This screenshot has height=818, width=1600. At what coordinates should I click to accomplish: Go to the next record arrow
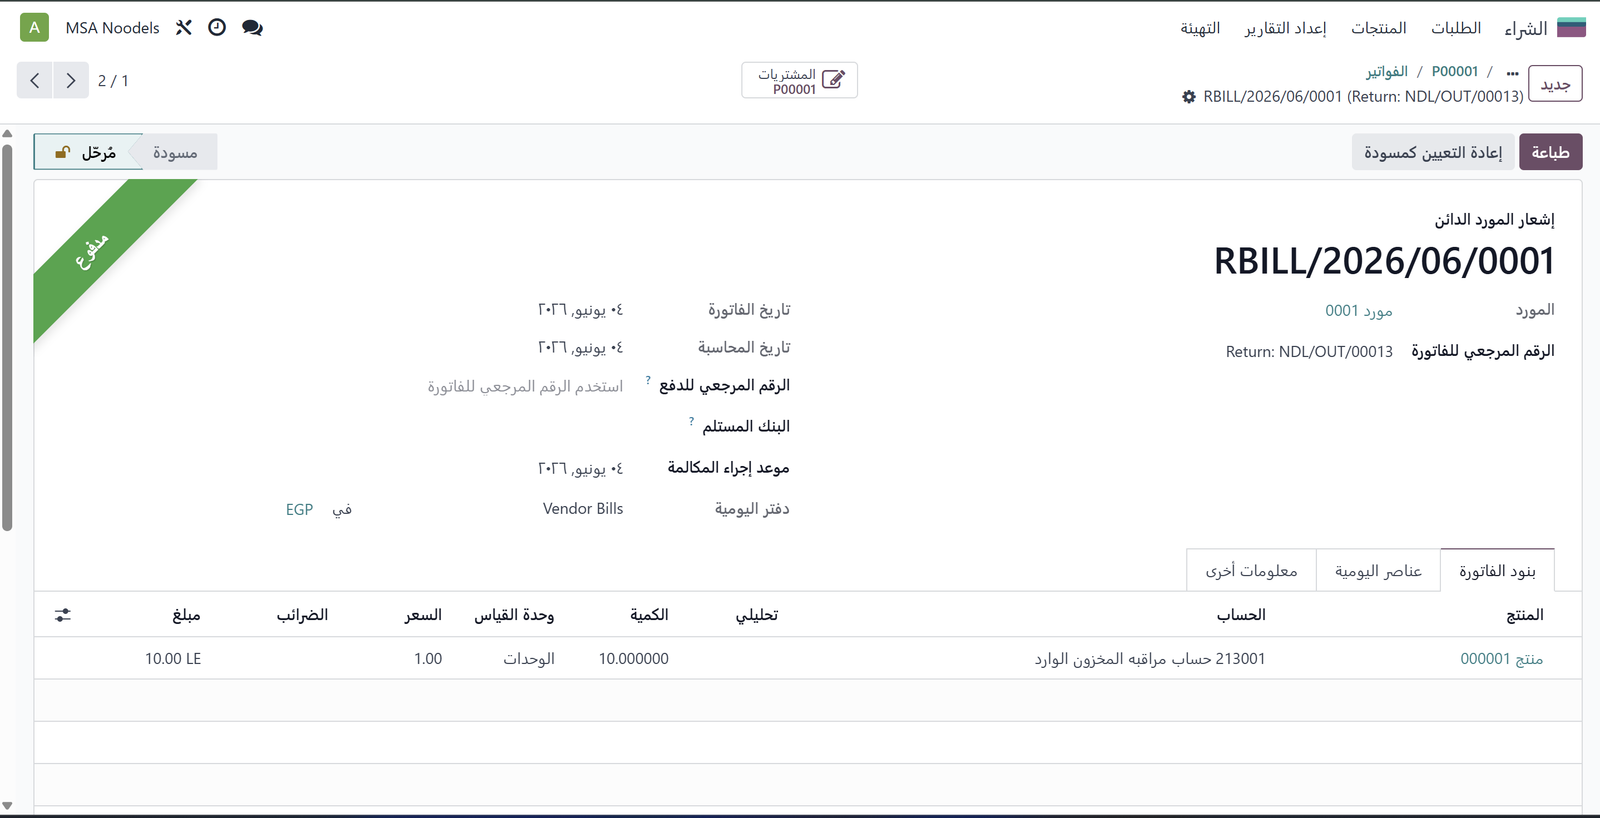click(x=70, y=80)
